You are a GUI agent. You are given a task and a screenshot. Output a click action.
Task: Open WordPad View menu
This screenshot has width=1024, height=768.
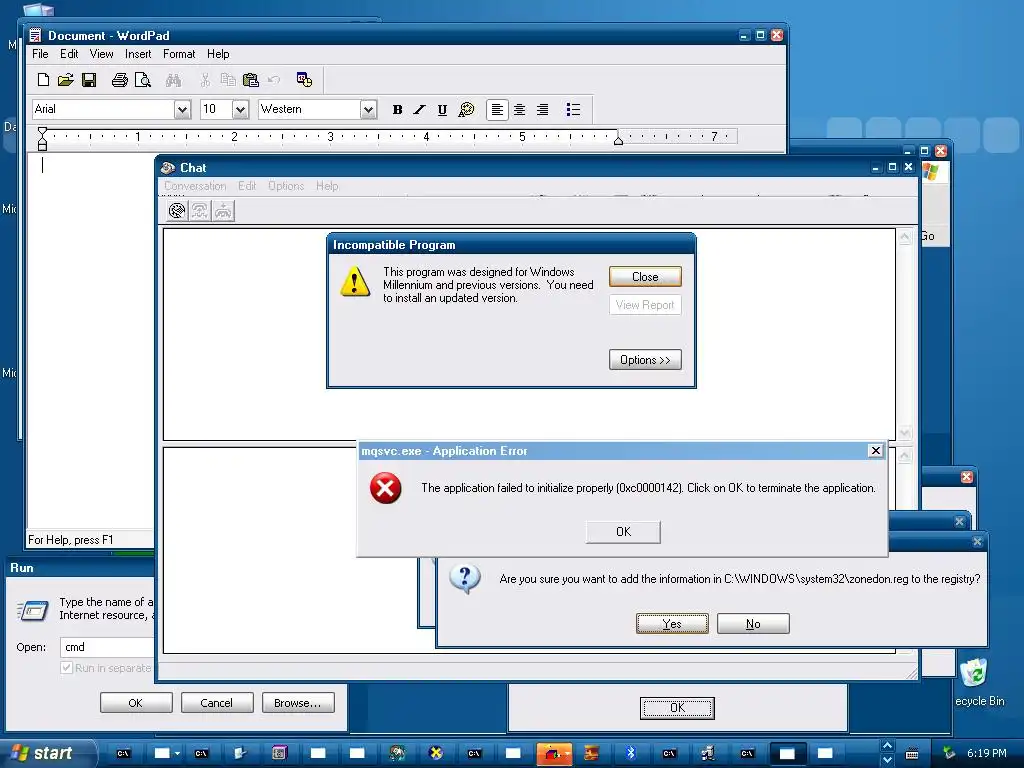101,54
